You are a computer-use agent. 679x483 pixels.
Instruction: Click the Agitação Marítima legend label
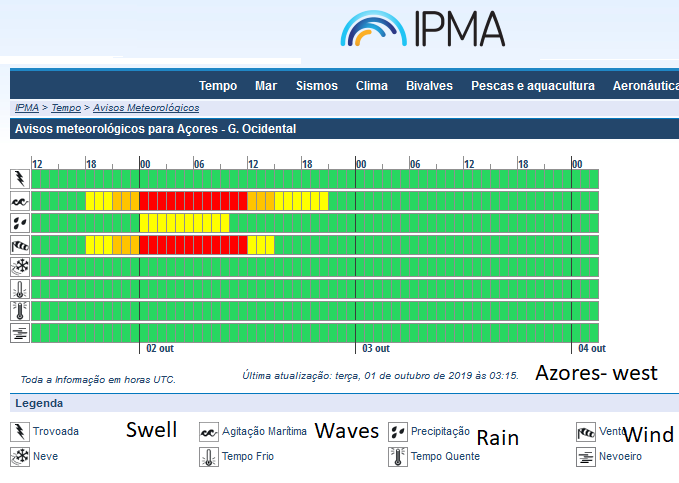point(264,431)
